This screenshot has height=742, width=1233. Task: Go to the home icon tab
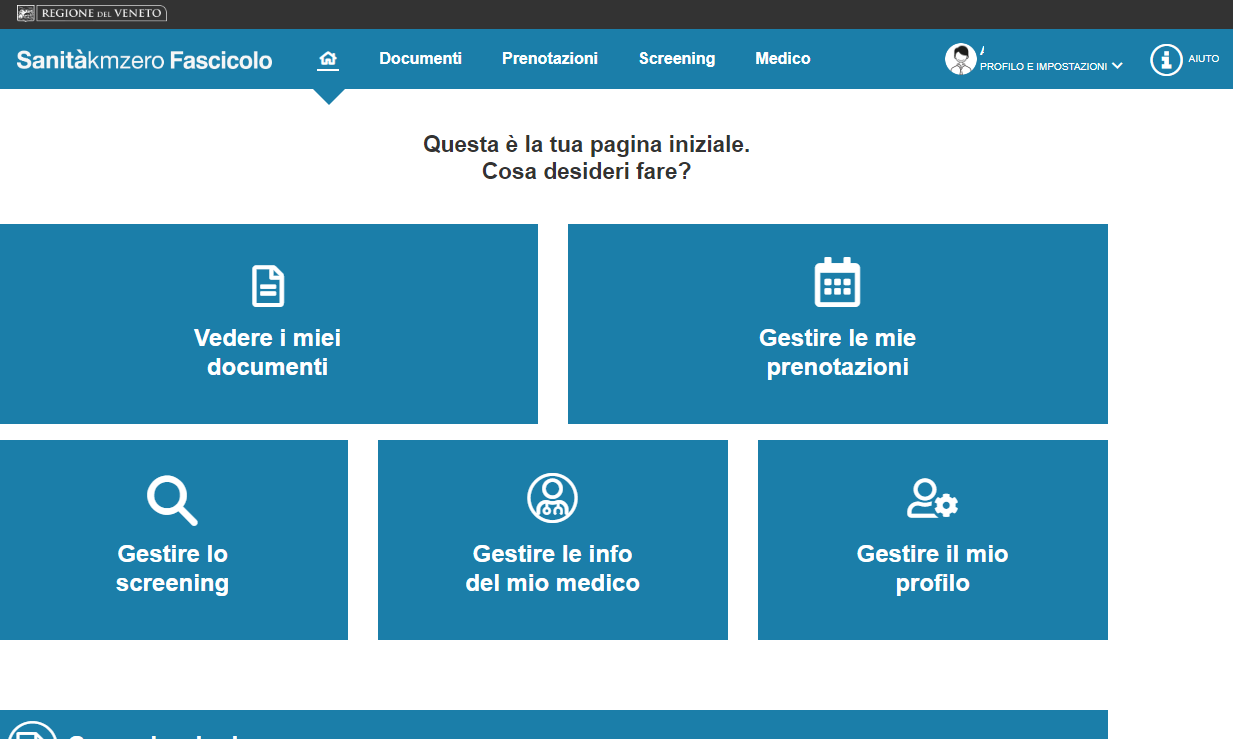[328, 60]
